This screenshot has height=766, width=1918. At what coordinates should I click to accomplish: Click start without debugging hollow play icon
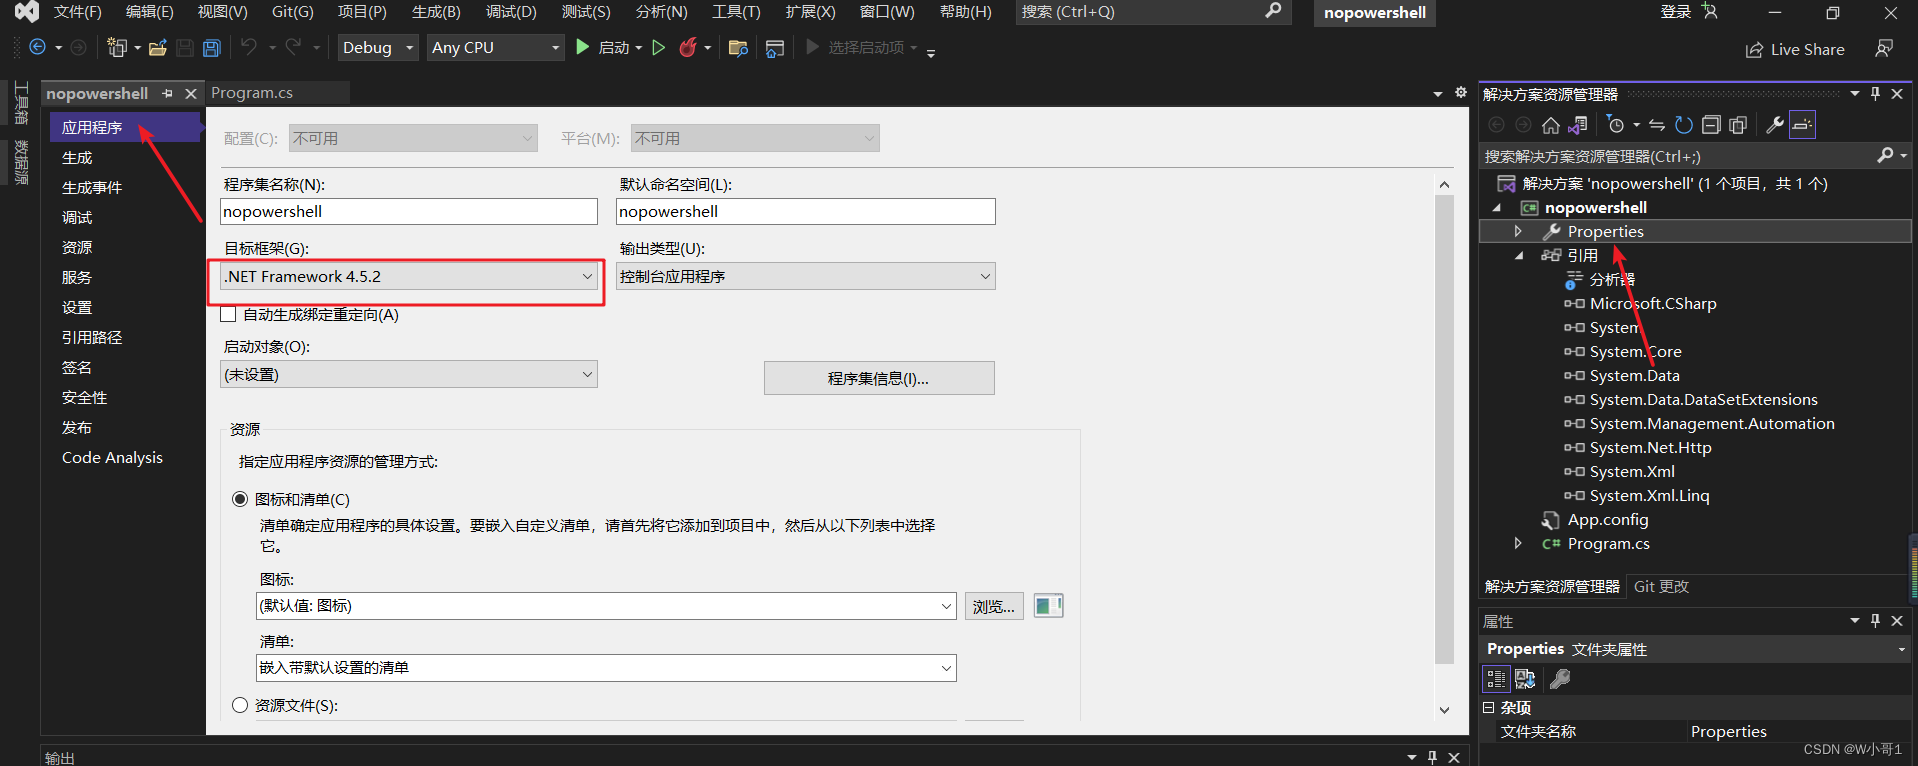658,47
